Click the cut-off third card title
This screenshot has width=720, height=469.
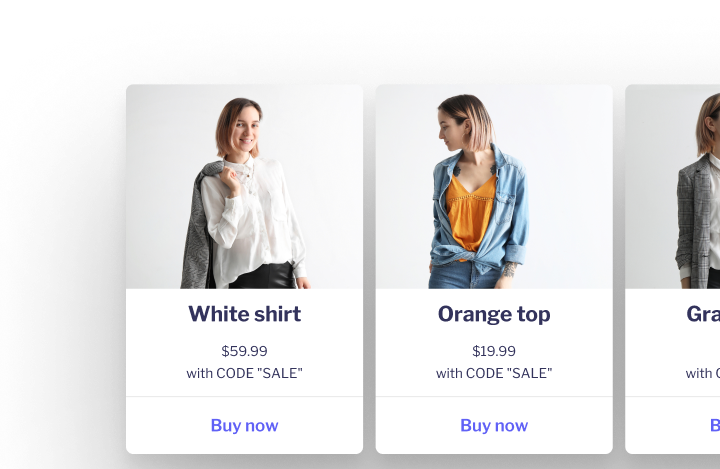[x=703, y=314]
